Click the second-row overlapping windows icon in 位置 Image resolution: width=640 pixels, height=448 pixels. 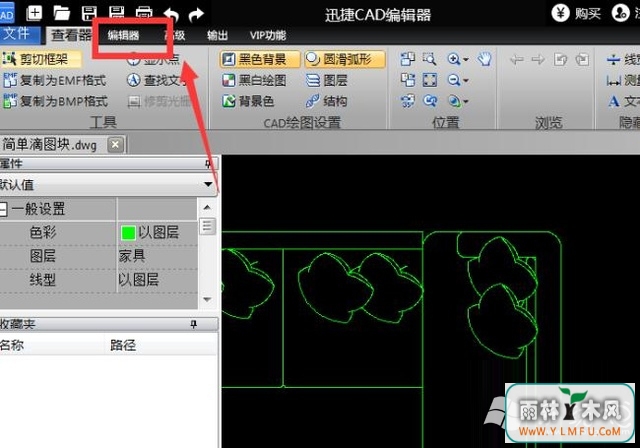(407, 80)
